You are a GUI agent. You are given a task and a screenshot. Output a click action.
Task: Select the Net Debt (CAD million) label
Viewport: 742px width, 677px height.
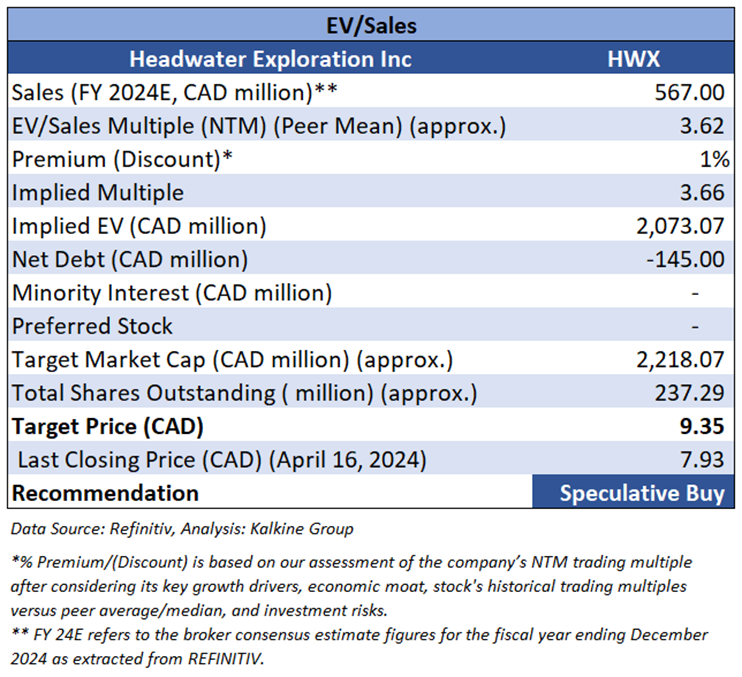pyautogui.click(x=130, y=259)
